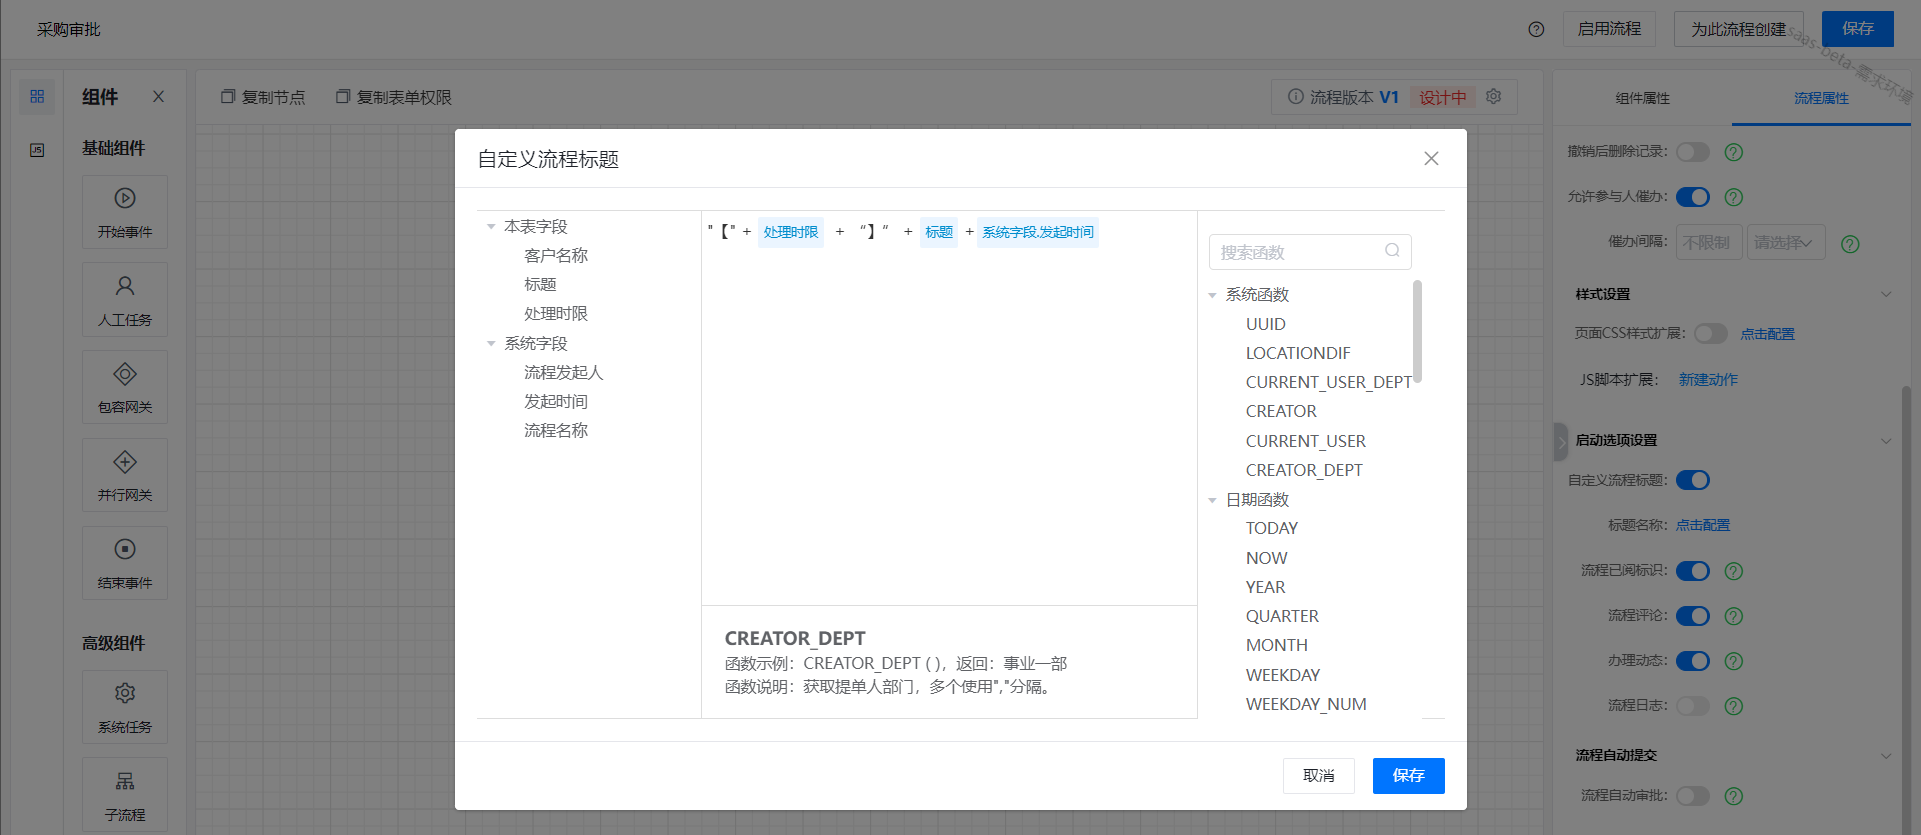Pick the 包容网关 inclusive gateway icon
This screenshot has width=1921, height=835.
(x=125, y=374)
